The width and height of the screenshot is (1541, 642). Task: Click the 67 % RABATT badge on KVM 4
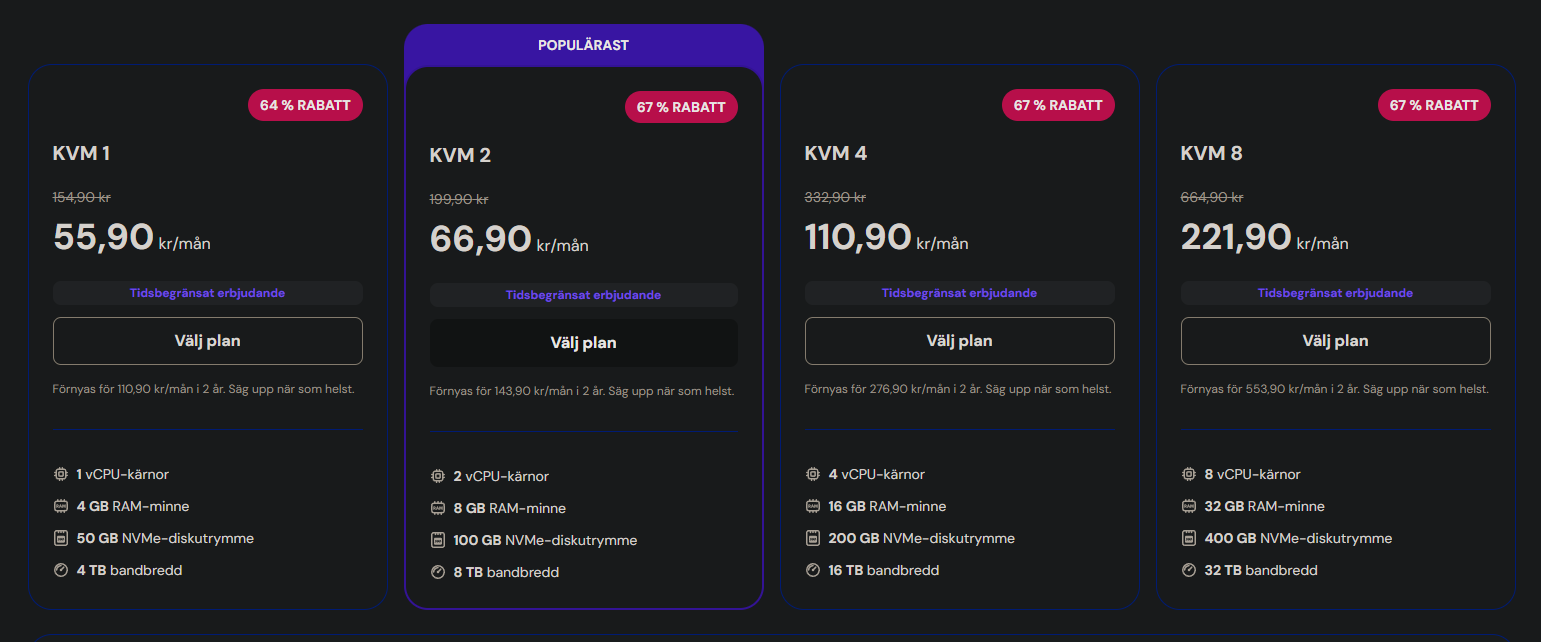click(1058, 105)
